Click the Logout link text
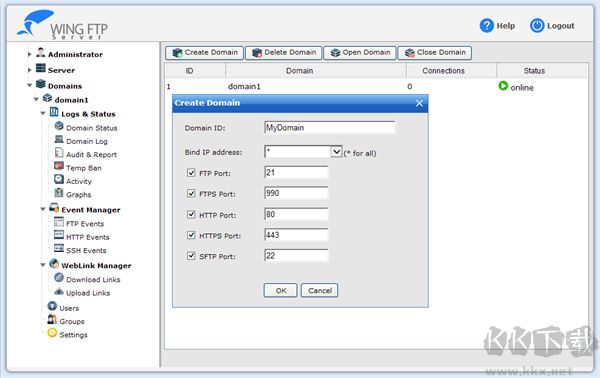600x378 pixels. (x=561, y=26)
